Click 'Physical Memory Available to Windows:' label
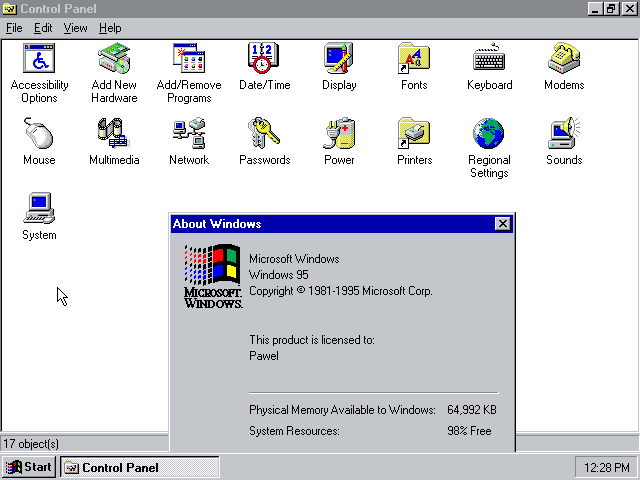640x480 pixels. pos(342,410)
